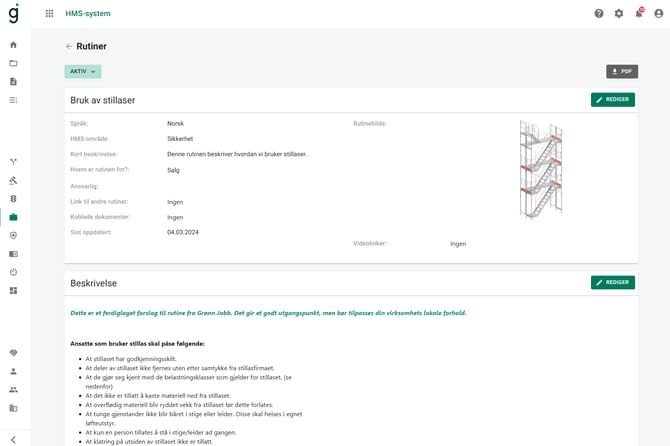Click the gavel icon in sidebar
The image size is (670, 446).
[13, 180]
